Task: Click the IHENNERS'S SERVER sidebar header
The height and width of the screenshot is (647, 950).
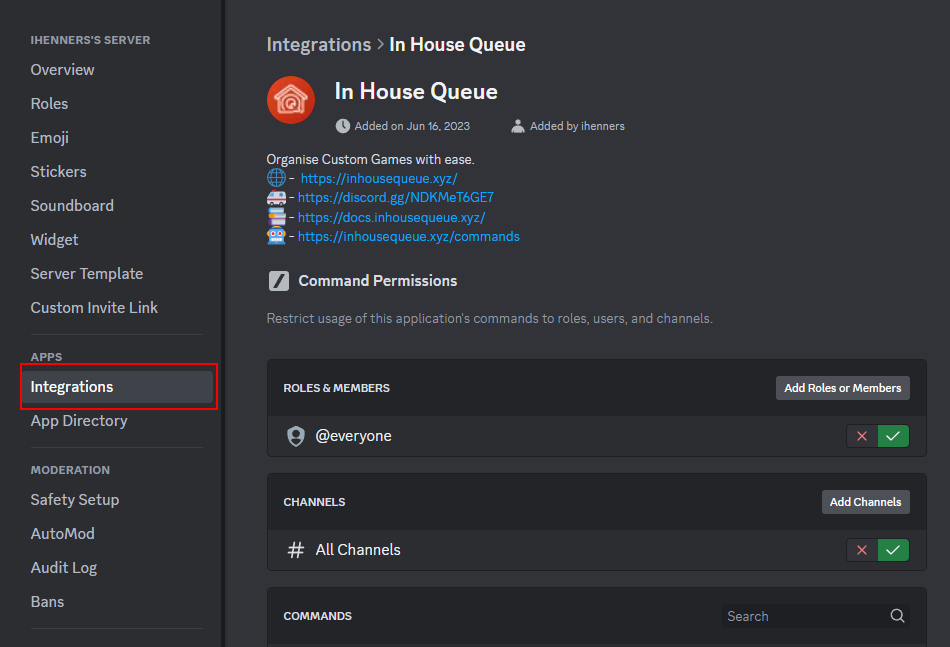Action: coord(90,40)
